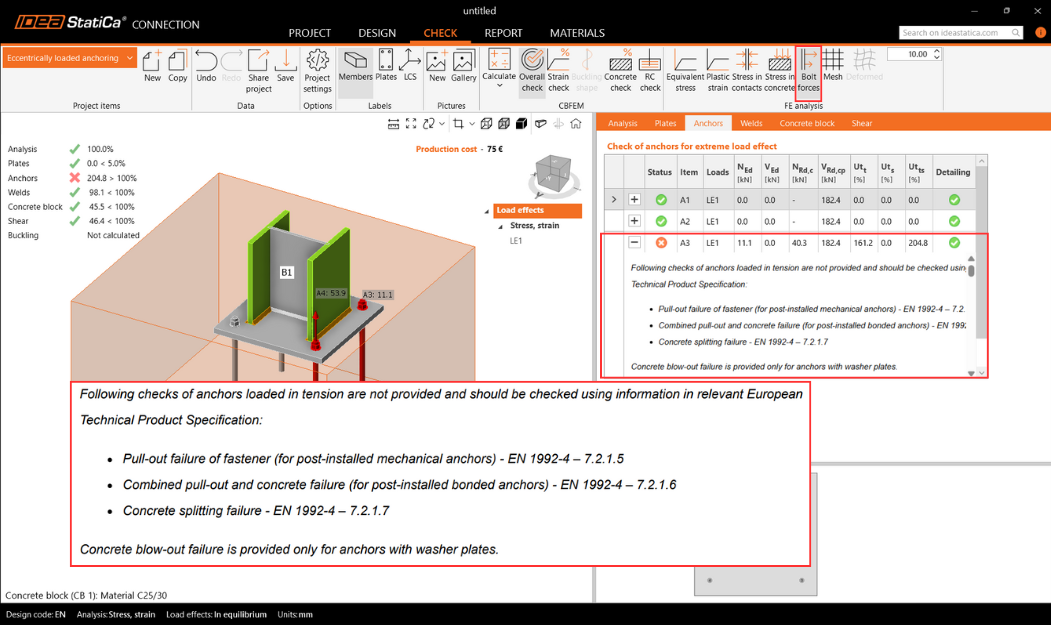Image resolution: width=1051 pixels, height=625 pixels.
Task: Open Project settings
Action: pyautogui.click(x=317, y=68)
